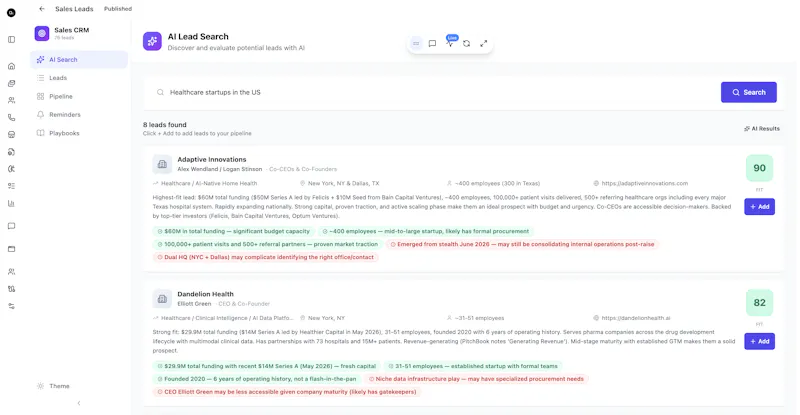Viewport: 800px width, 415px height.
Task: Go back using the arrow beside Sales Leads
Action: click(42, 9)
